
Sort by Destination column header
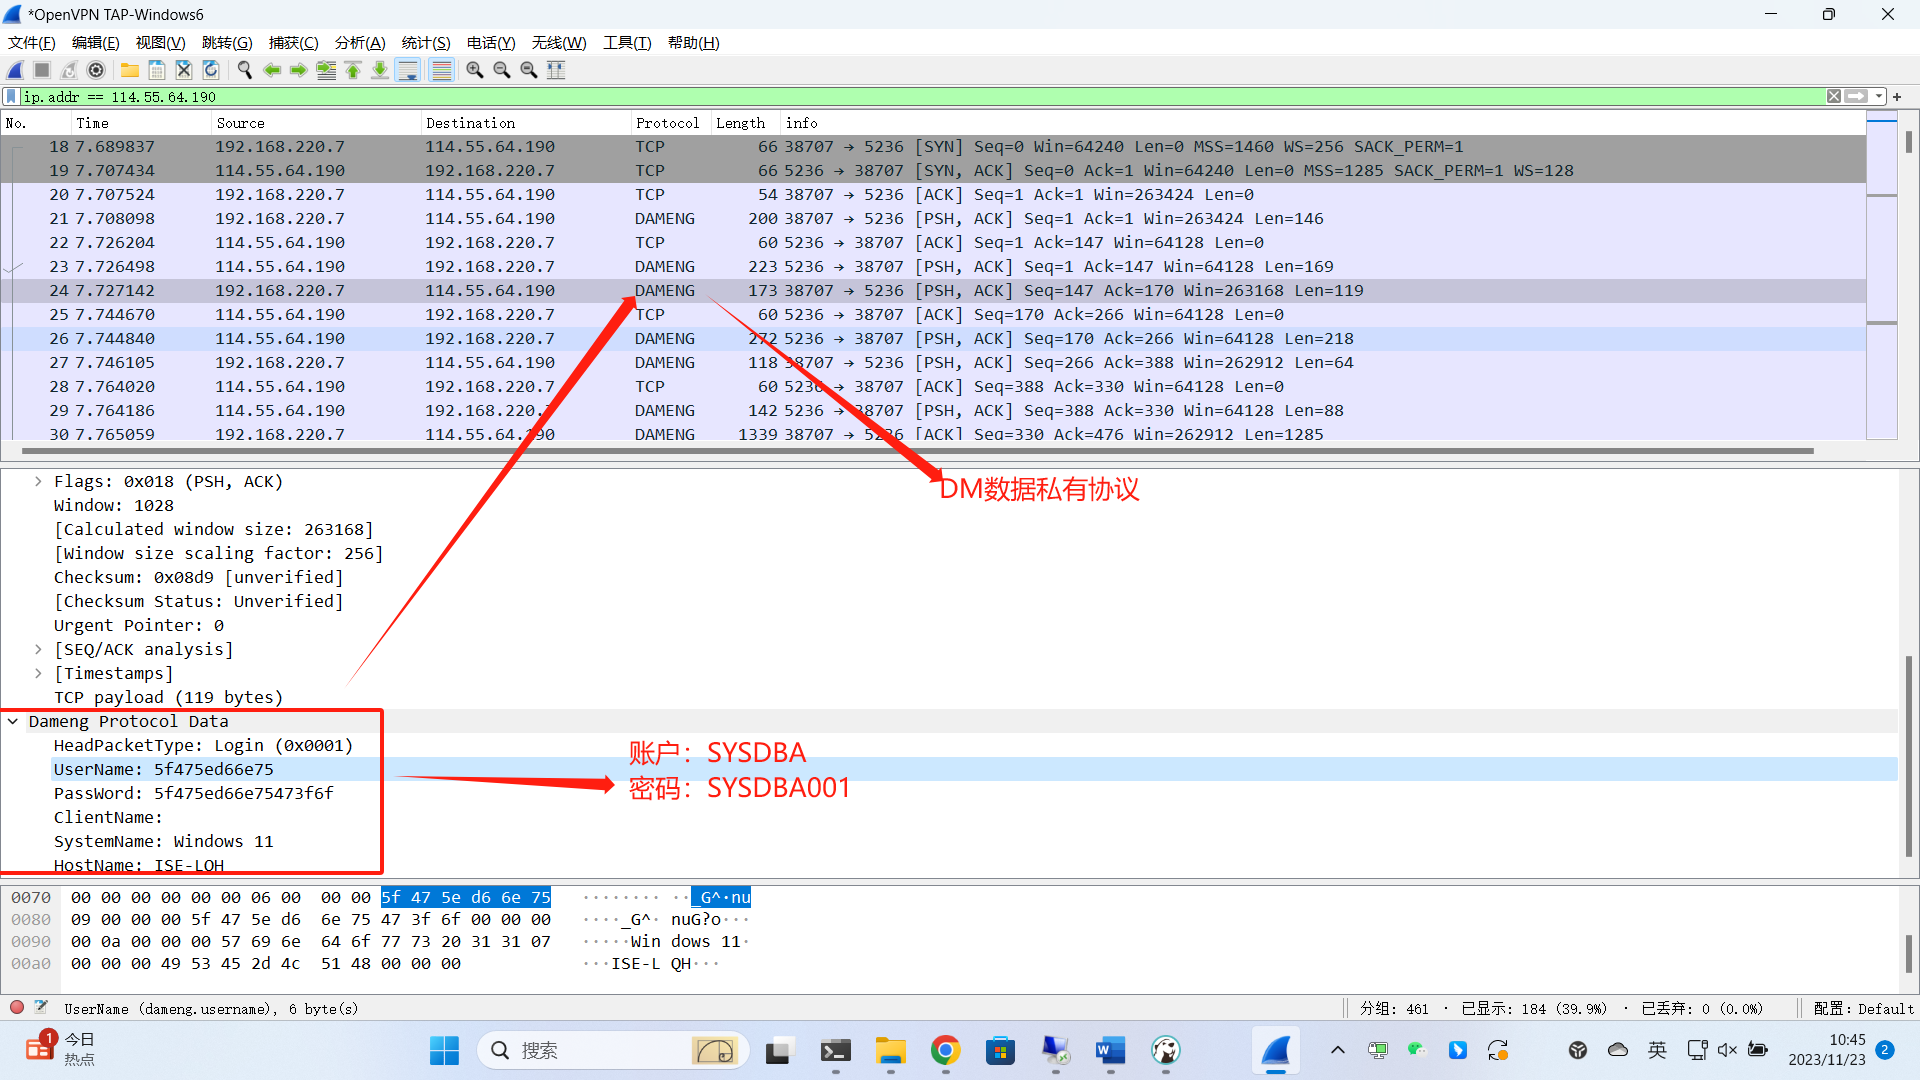(526, 123)
